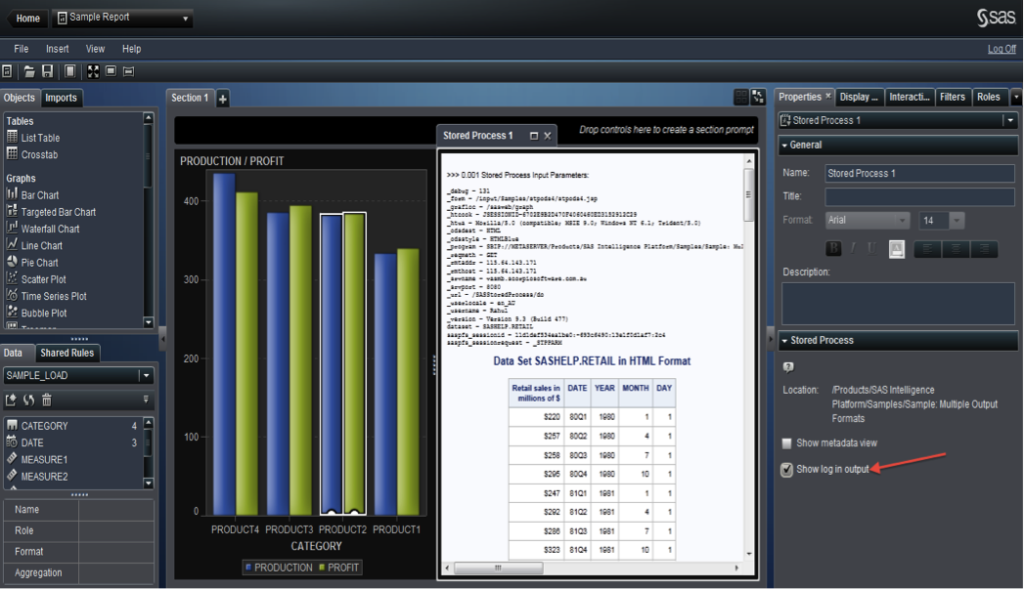Select the List Table object
The height and width of the screenshot is (589, 1024).
pos(40,138)
